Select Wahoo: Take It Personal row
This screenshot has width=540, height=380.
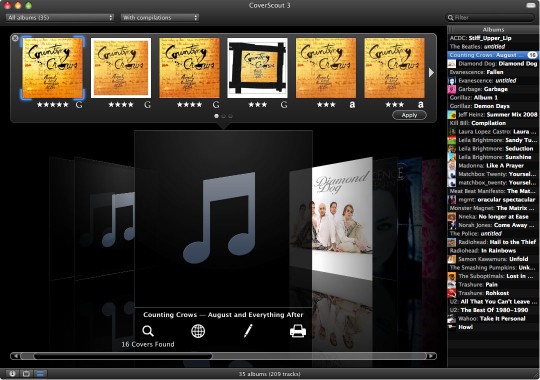(493, 319)
